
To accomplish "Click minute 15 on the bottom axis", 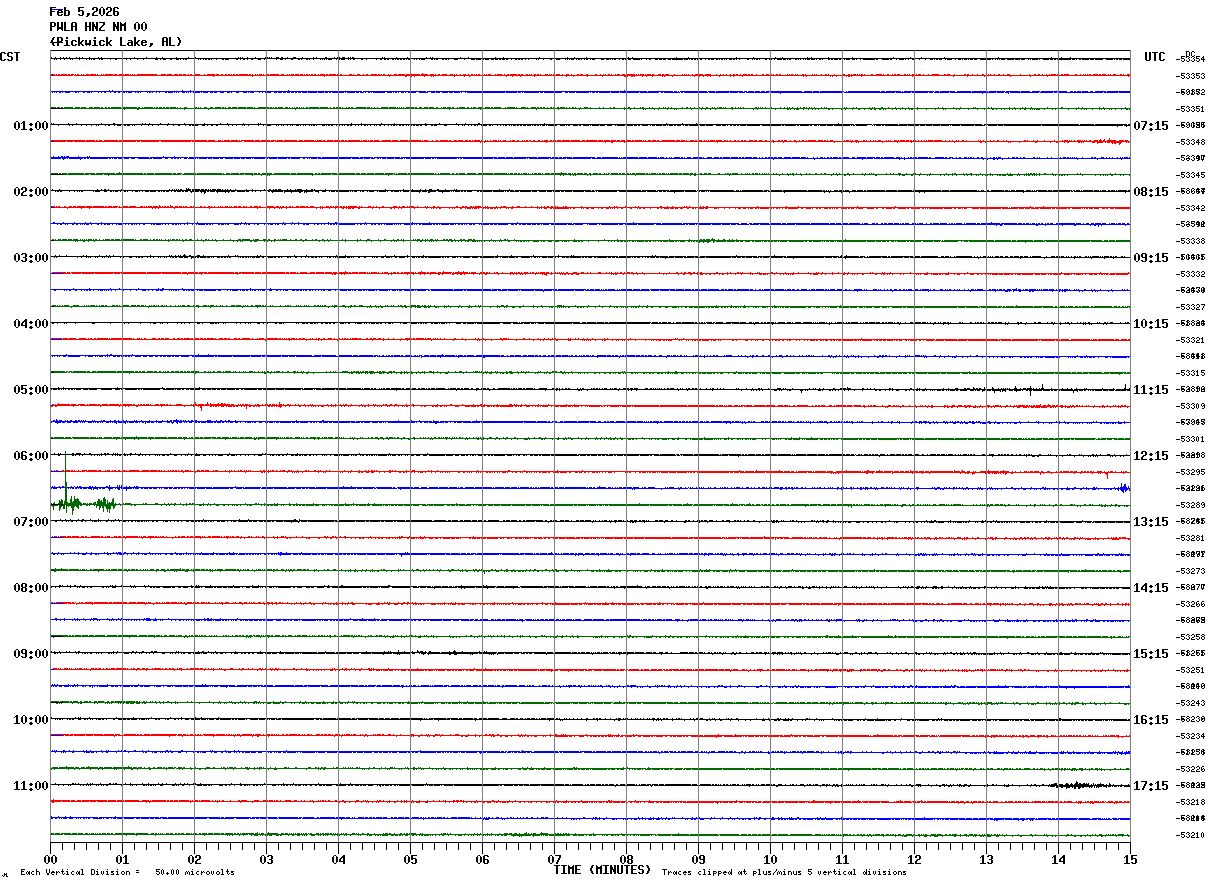I will (x=1129, y=859).
